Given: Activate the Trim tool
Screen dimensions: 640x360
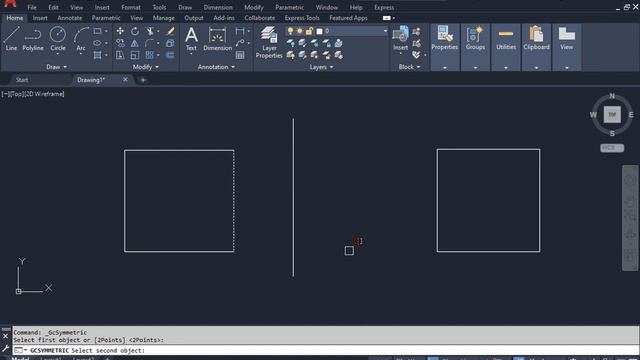Looking at the screenshot, I should (150, 31).
